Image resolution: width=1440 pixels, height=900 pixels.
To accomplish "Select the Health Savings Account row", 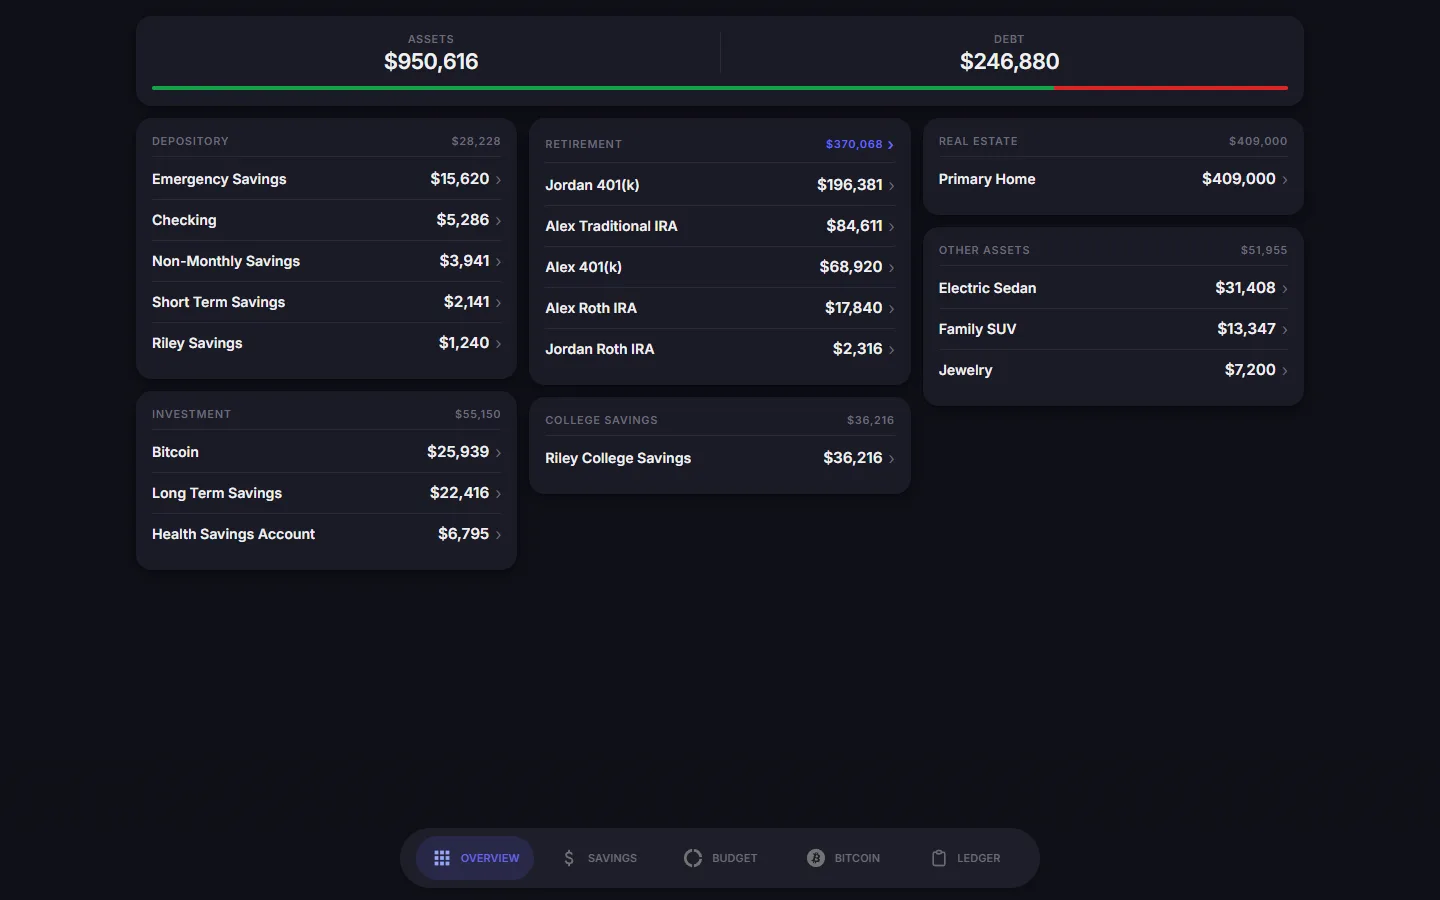I will tap(326, 534).
